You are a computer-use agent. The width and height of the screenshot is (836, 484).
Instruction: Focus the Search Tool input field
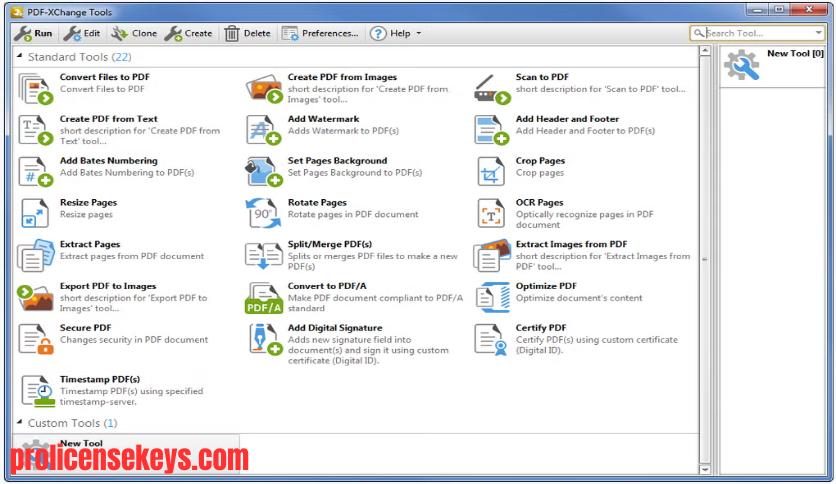pos(756,33)
